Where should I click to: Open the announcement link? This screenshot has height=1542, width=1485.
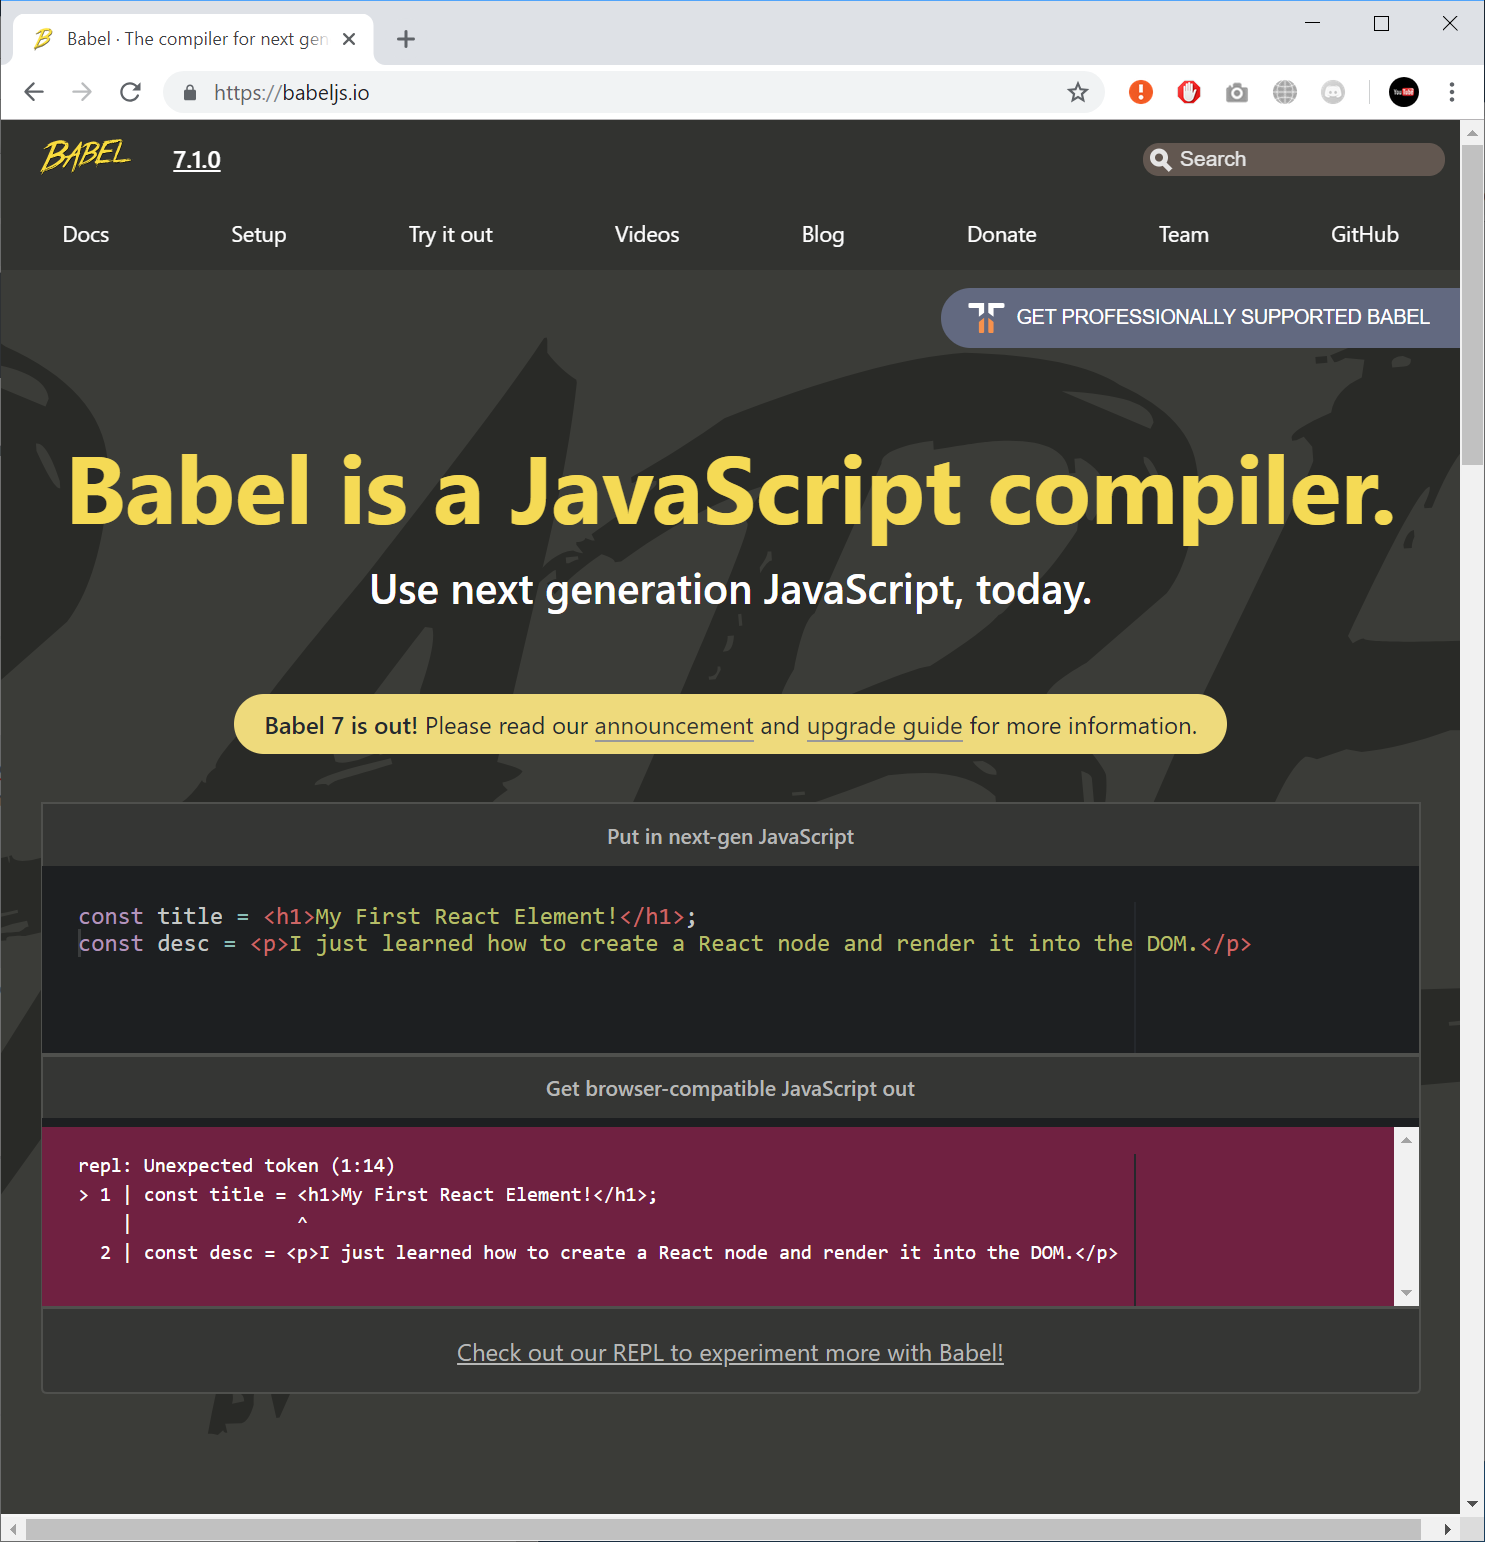(674, 726)
